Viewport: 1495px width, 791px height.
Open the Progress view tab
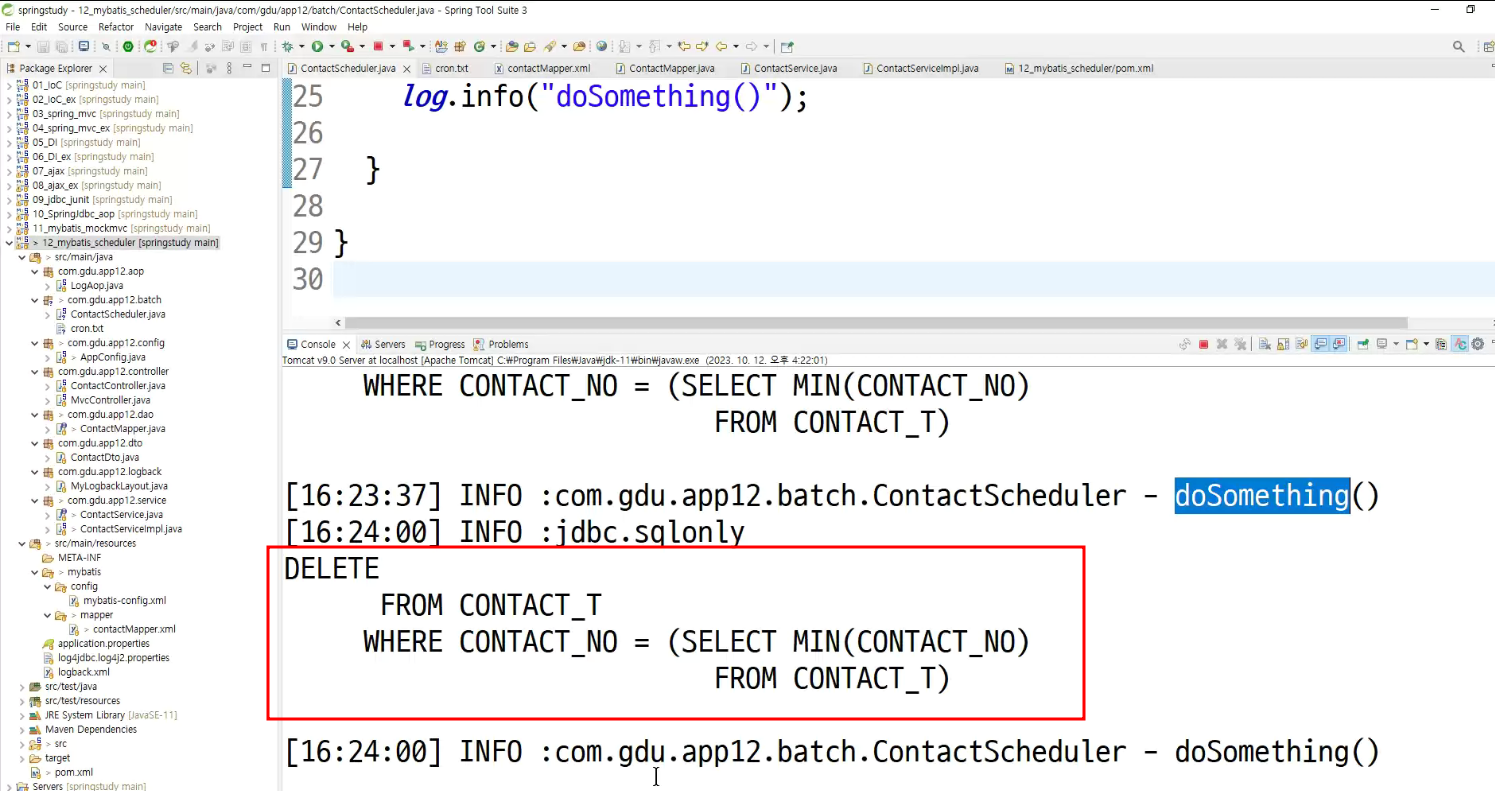tap(440, 344)
